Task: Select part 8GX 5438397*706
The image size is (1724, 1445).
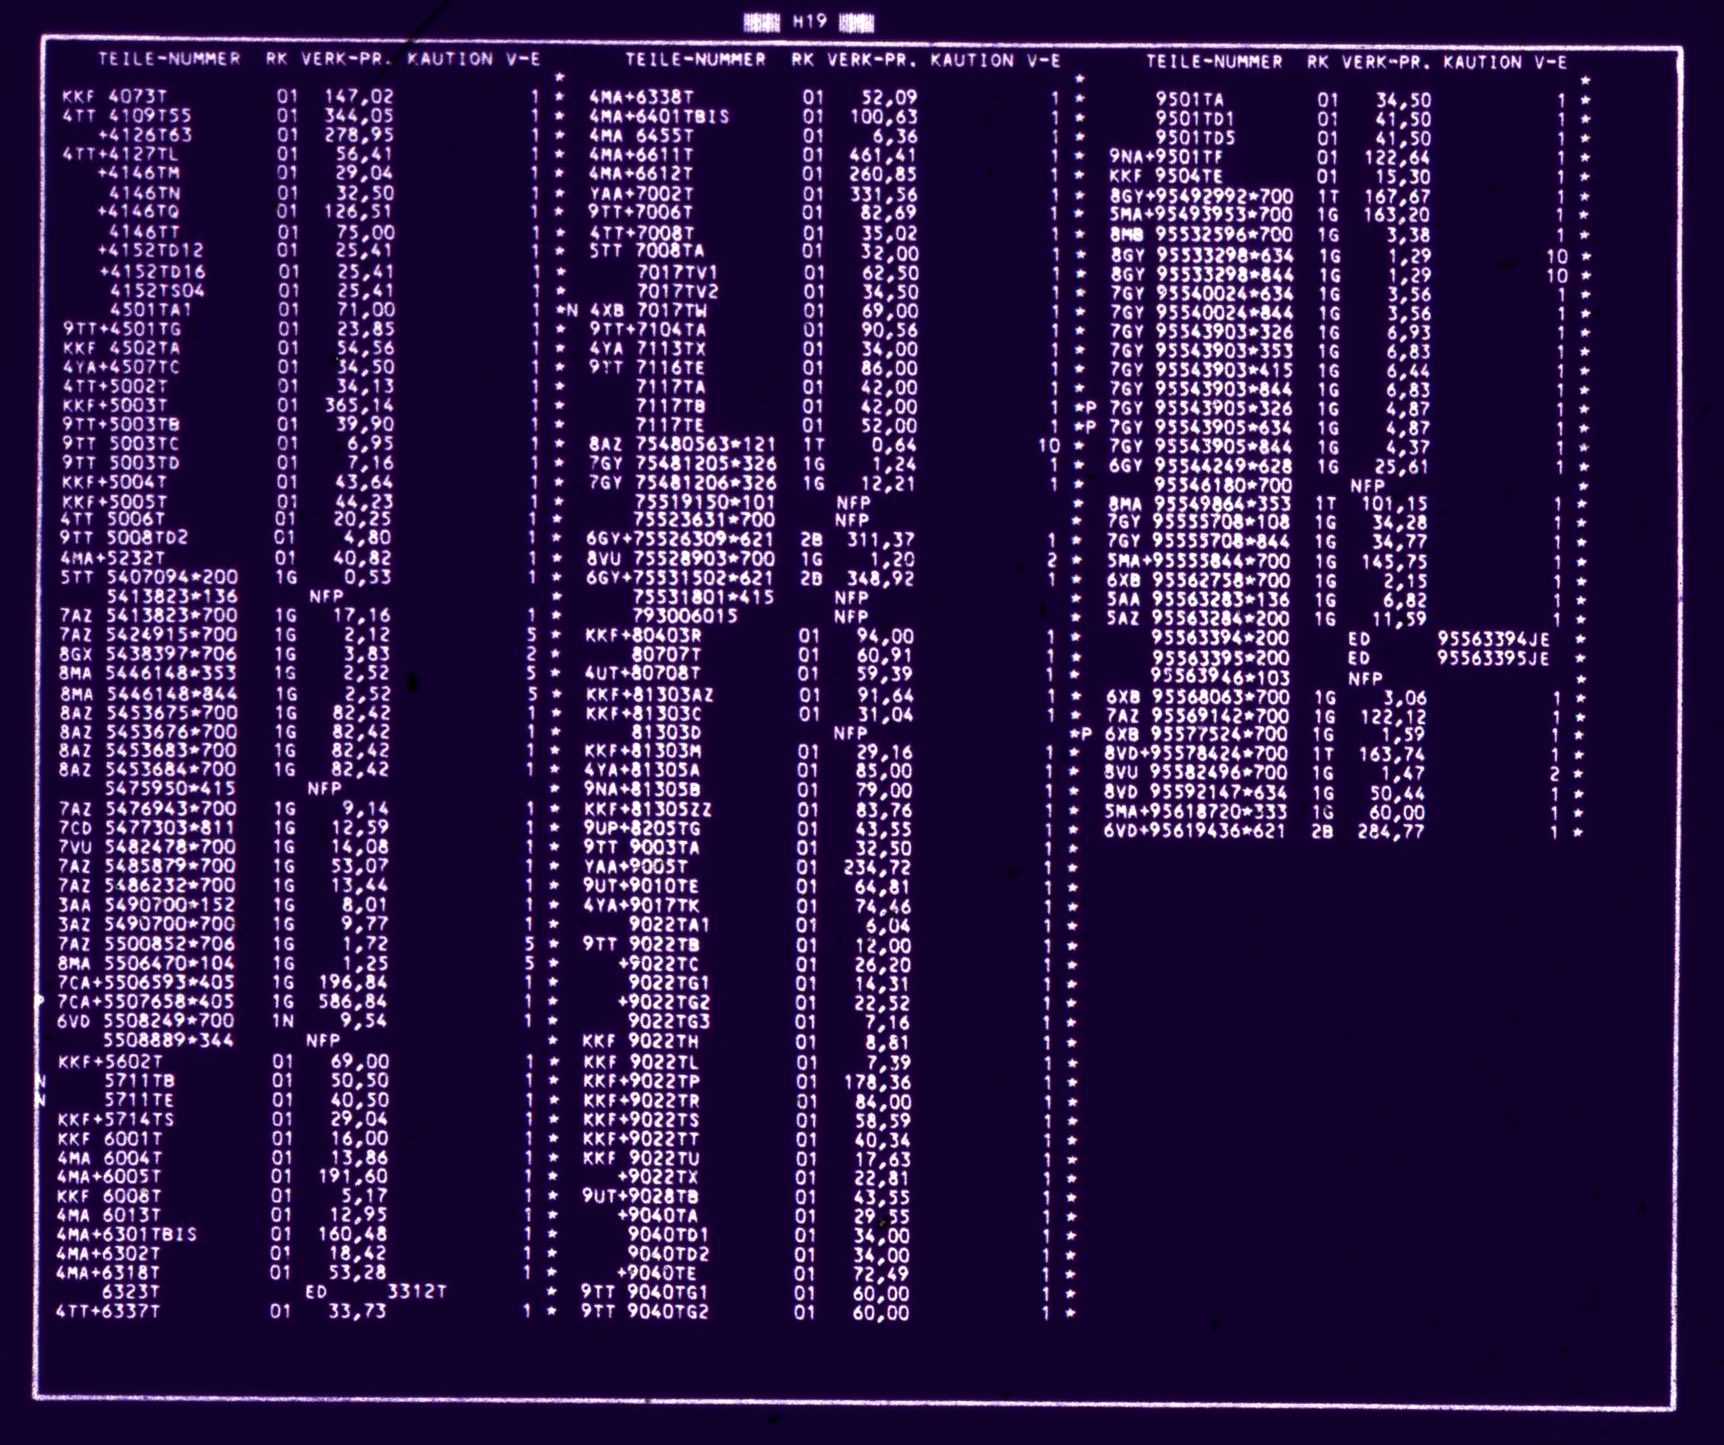Action: click(x=148, y=654)
